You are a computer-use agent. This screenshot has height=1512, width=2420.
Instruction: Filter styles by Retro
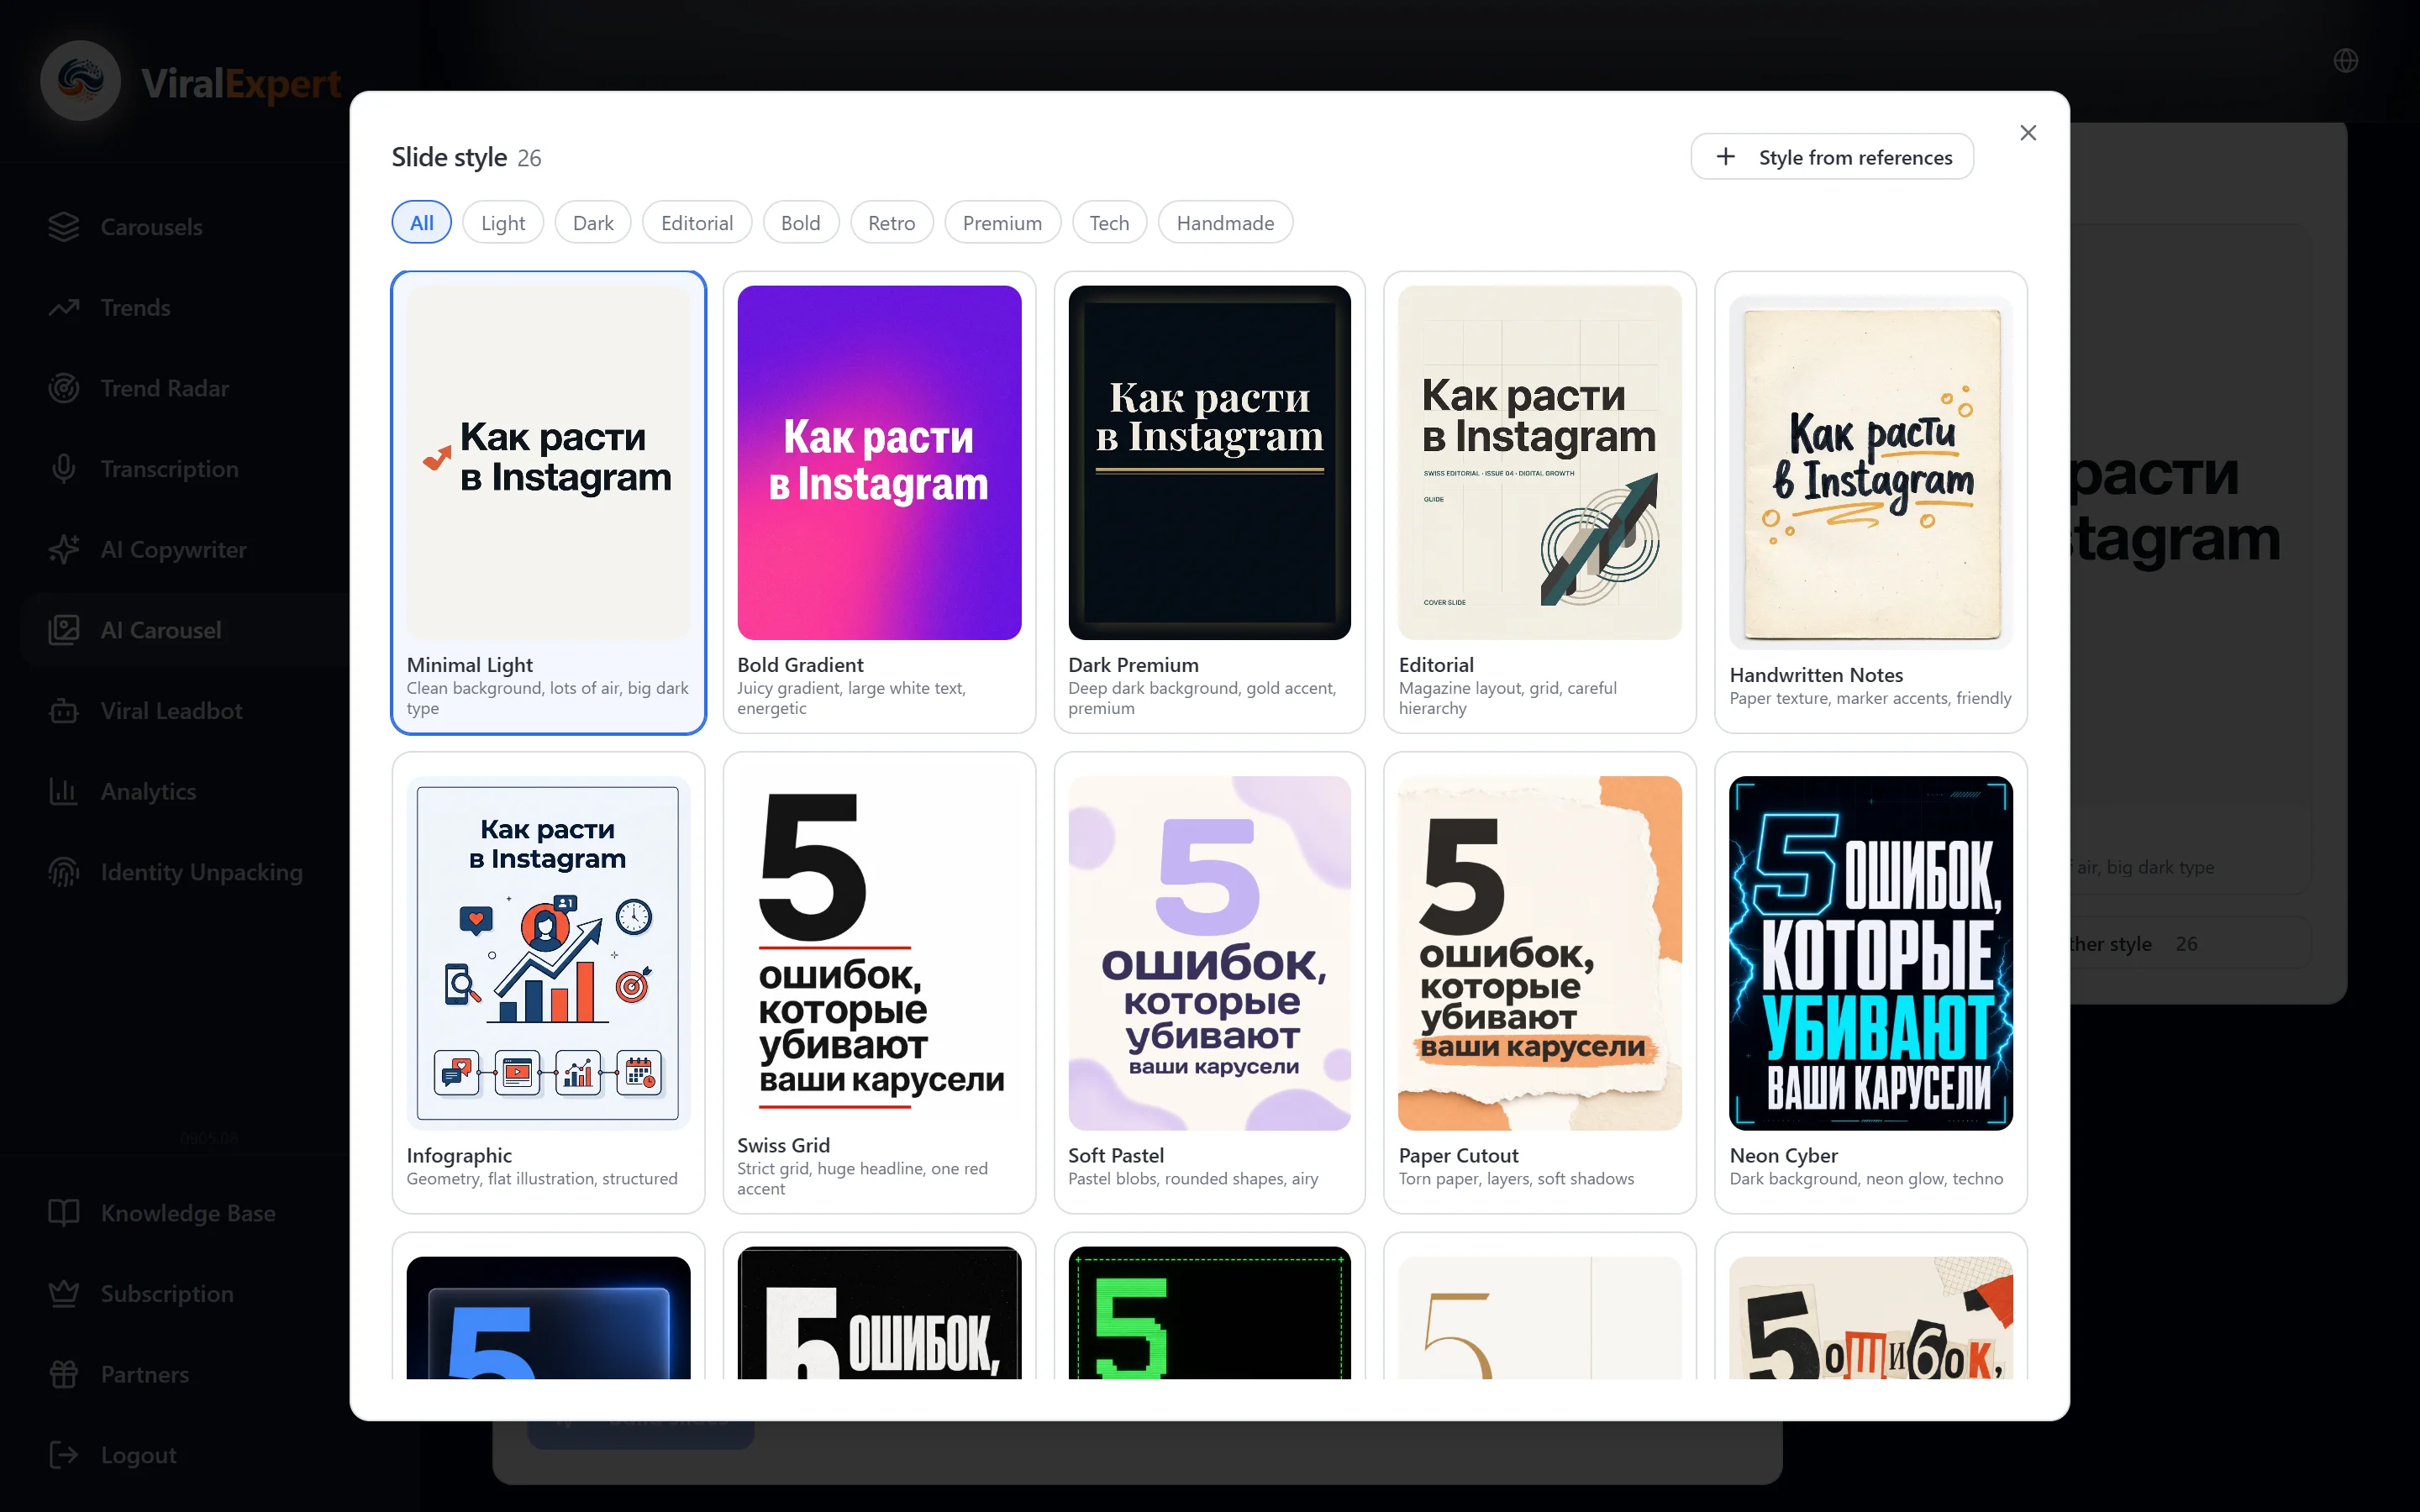point(892,223)
